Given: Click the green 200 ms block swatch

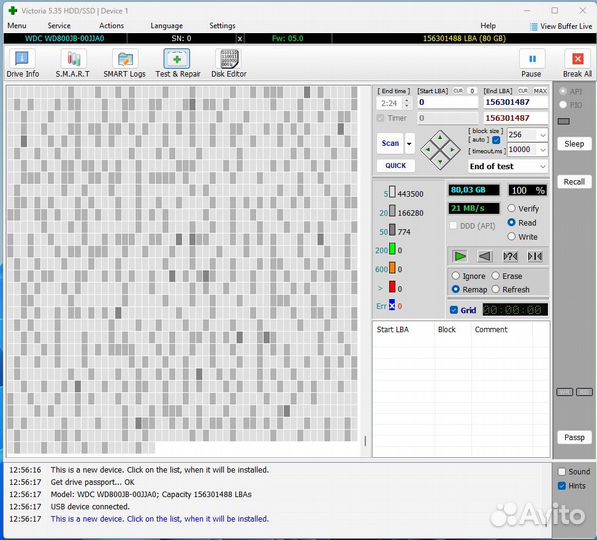Looking at the screenshot, I should (x=392, y=249).
